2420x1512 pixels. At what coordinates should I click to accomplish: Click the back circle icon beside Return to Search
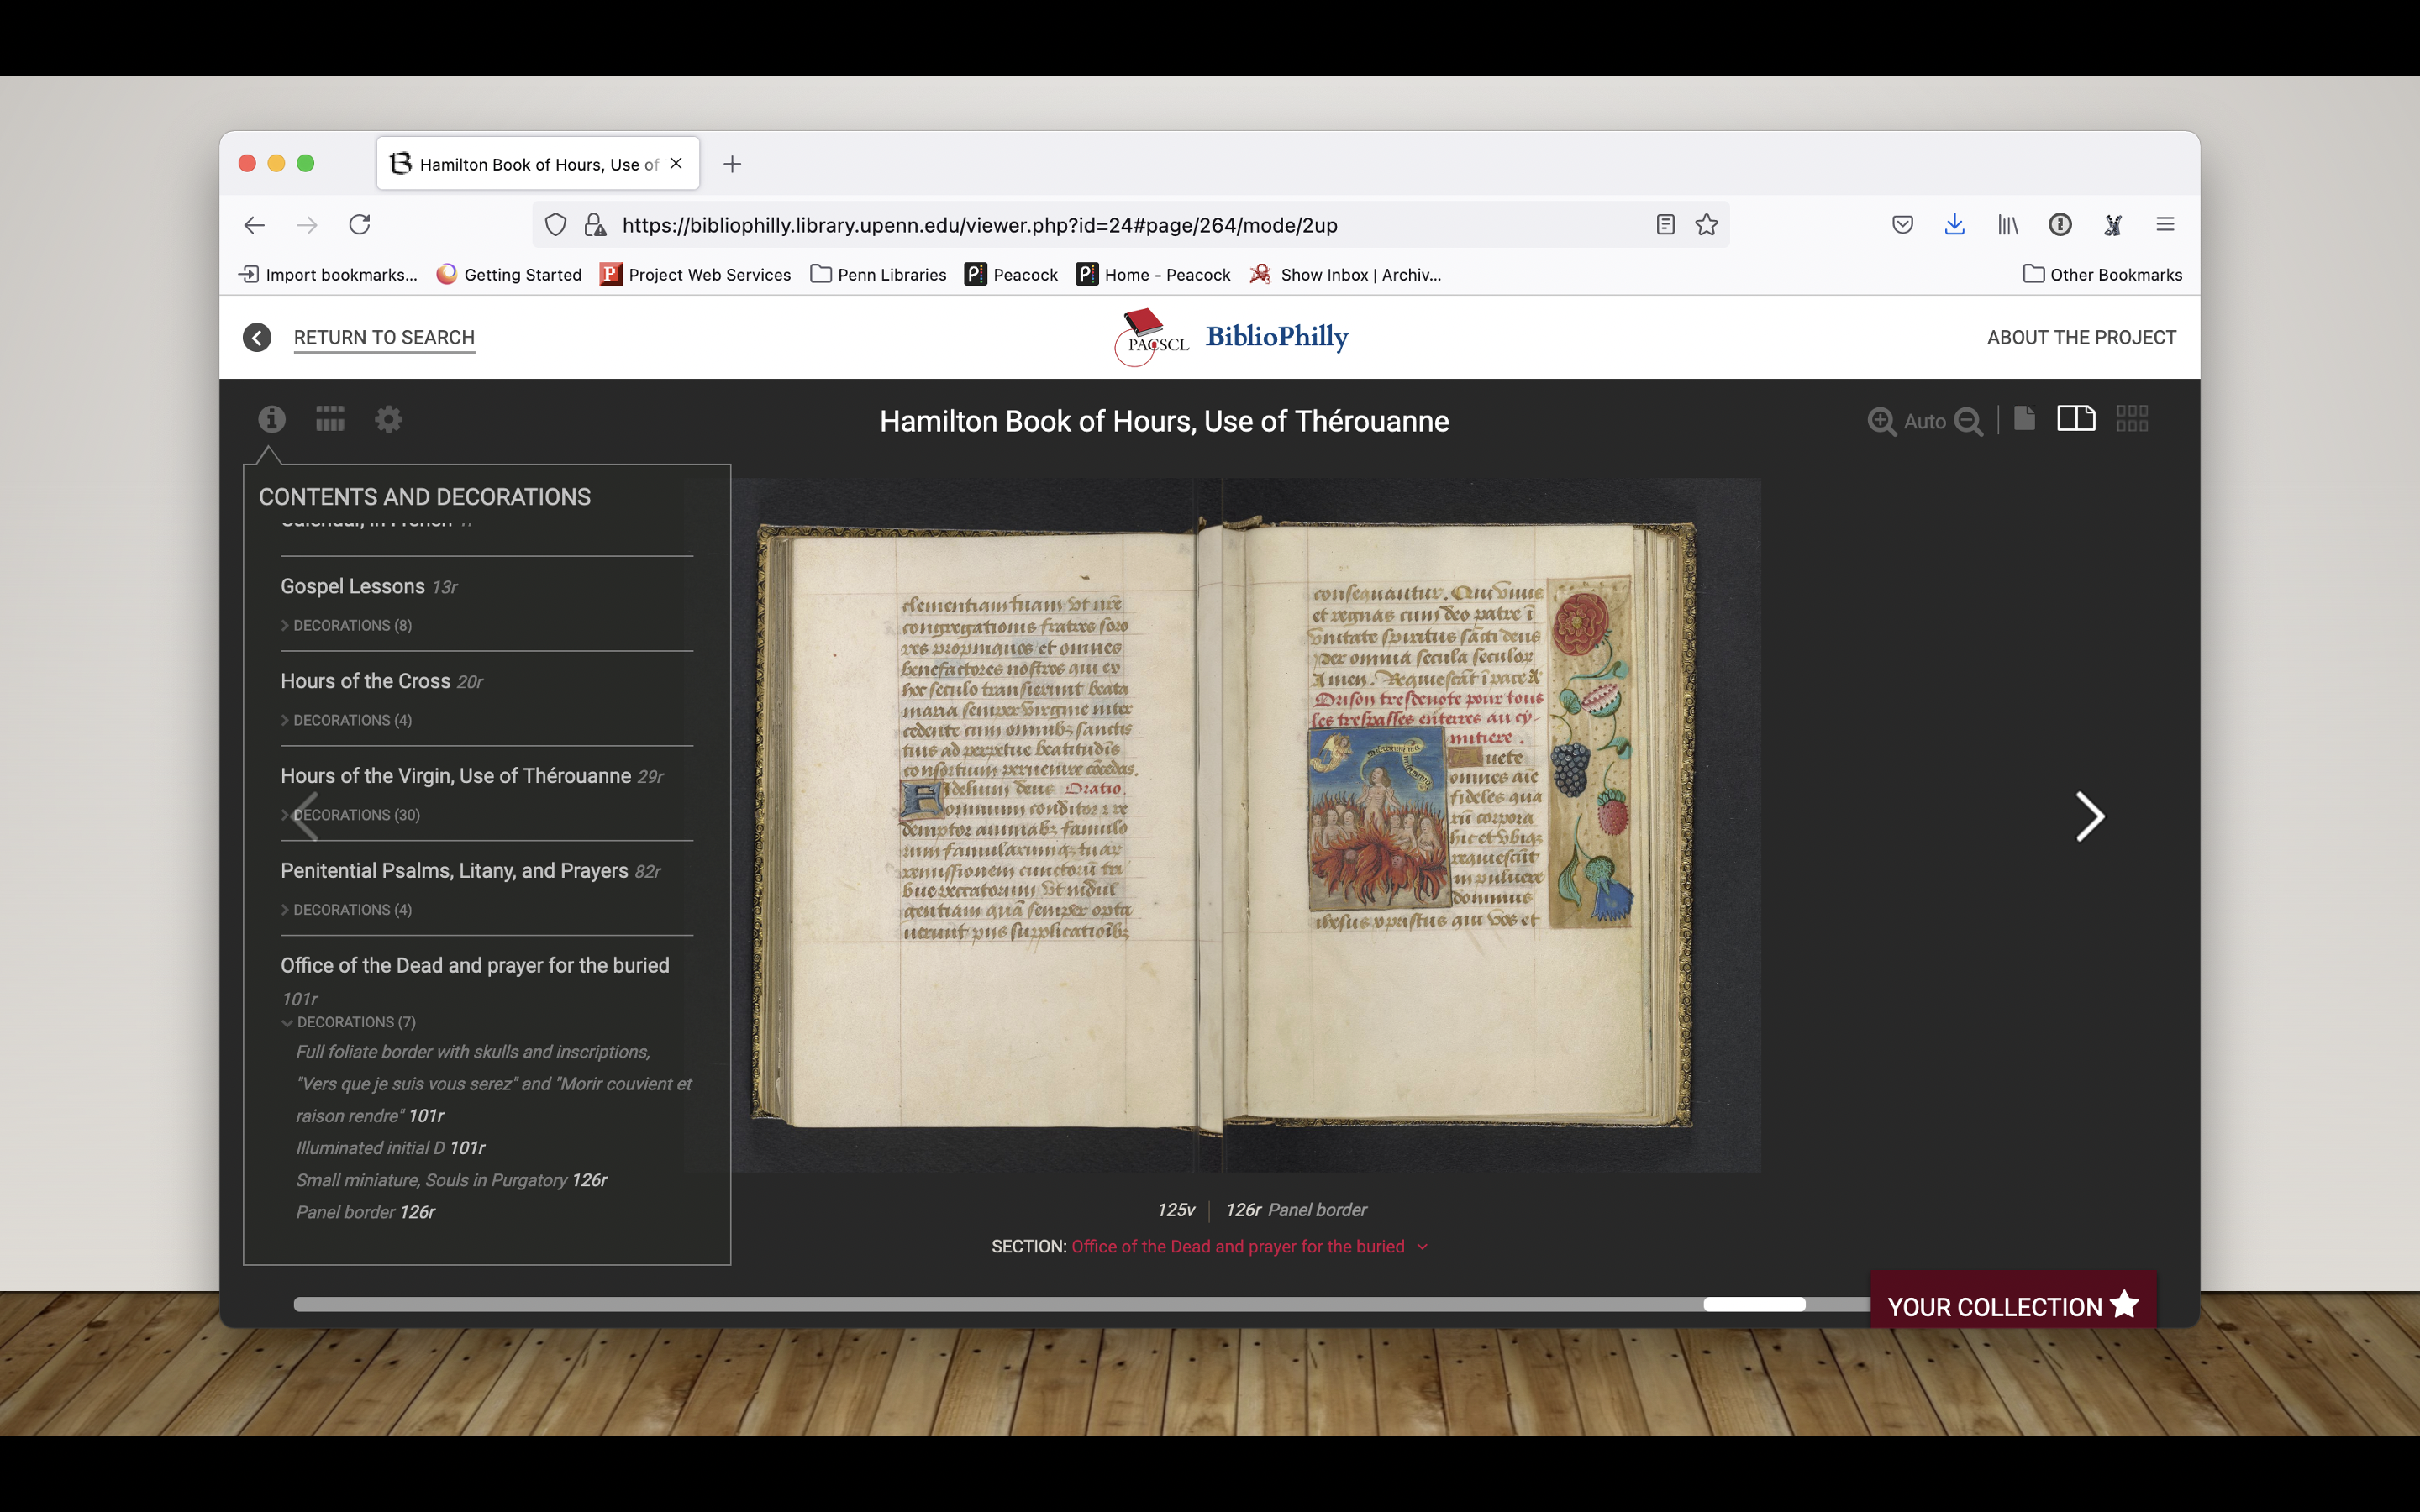click(257, 338)
